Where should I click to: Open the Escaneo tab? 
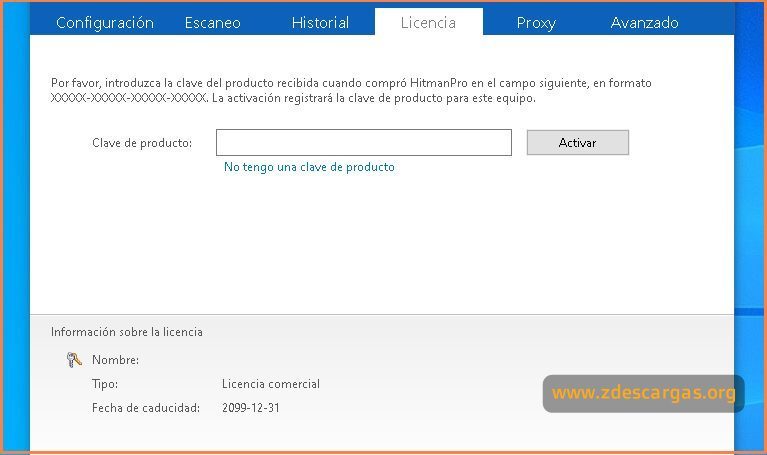(x=212, y=23)
